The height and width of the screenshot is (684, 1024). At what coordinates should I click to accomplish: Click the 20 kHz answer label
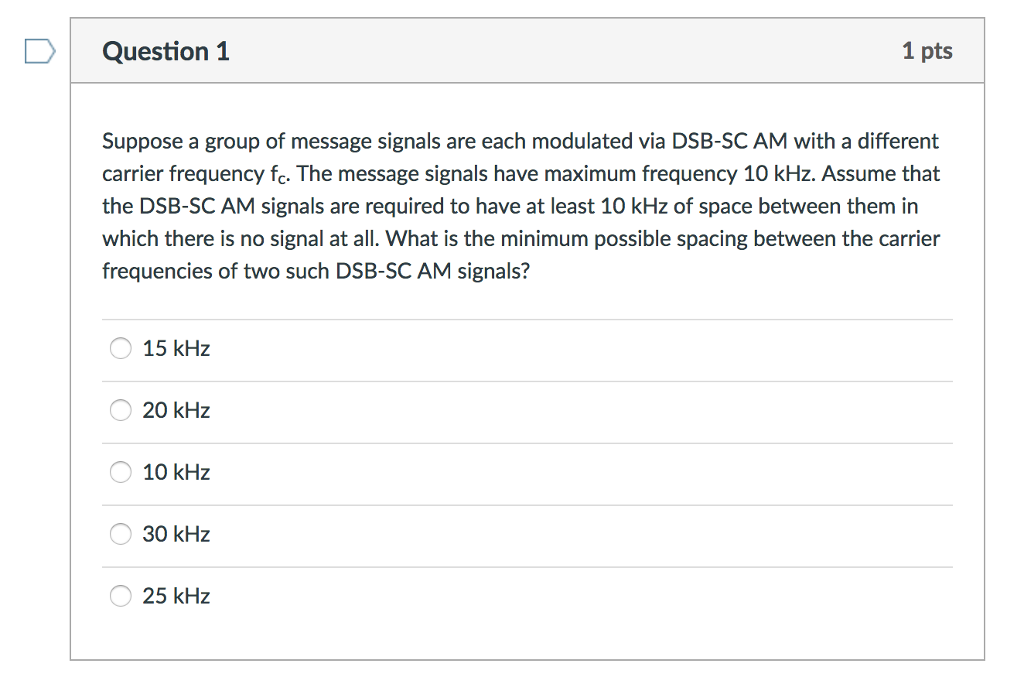click(176, 410)
